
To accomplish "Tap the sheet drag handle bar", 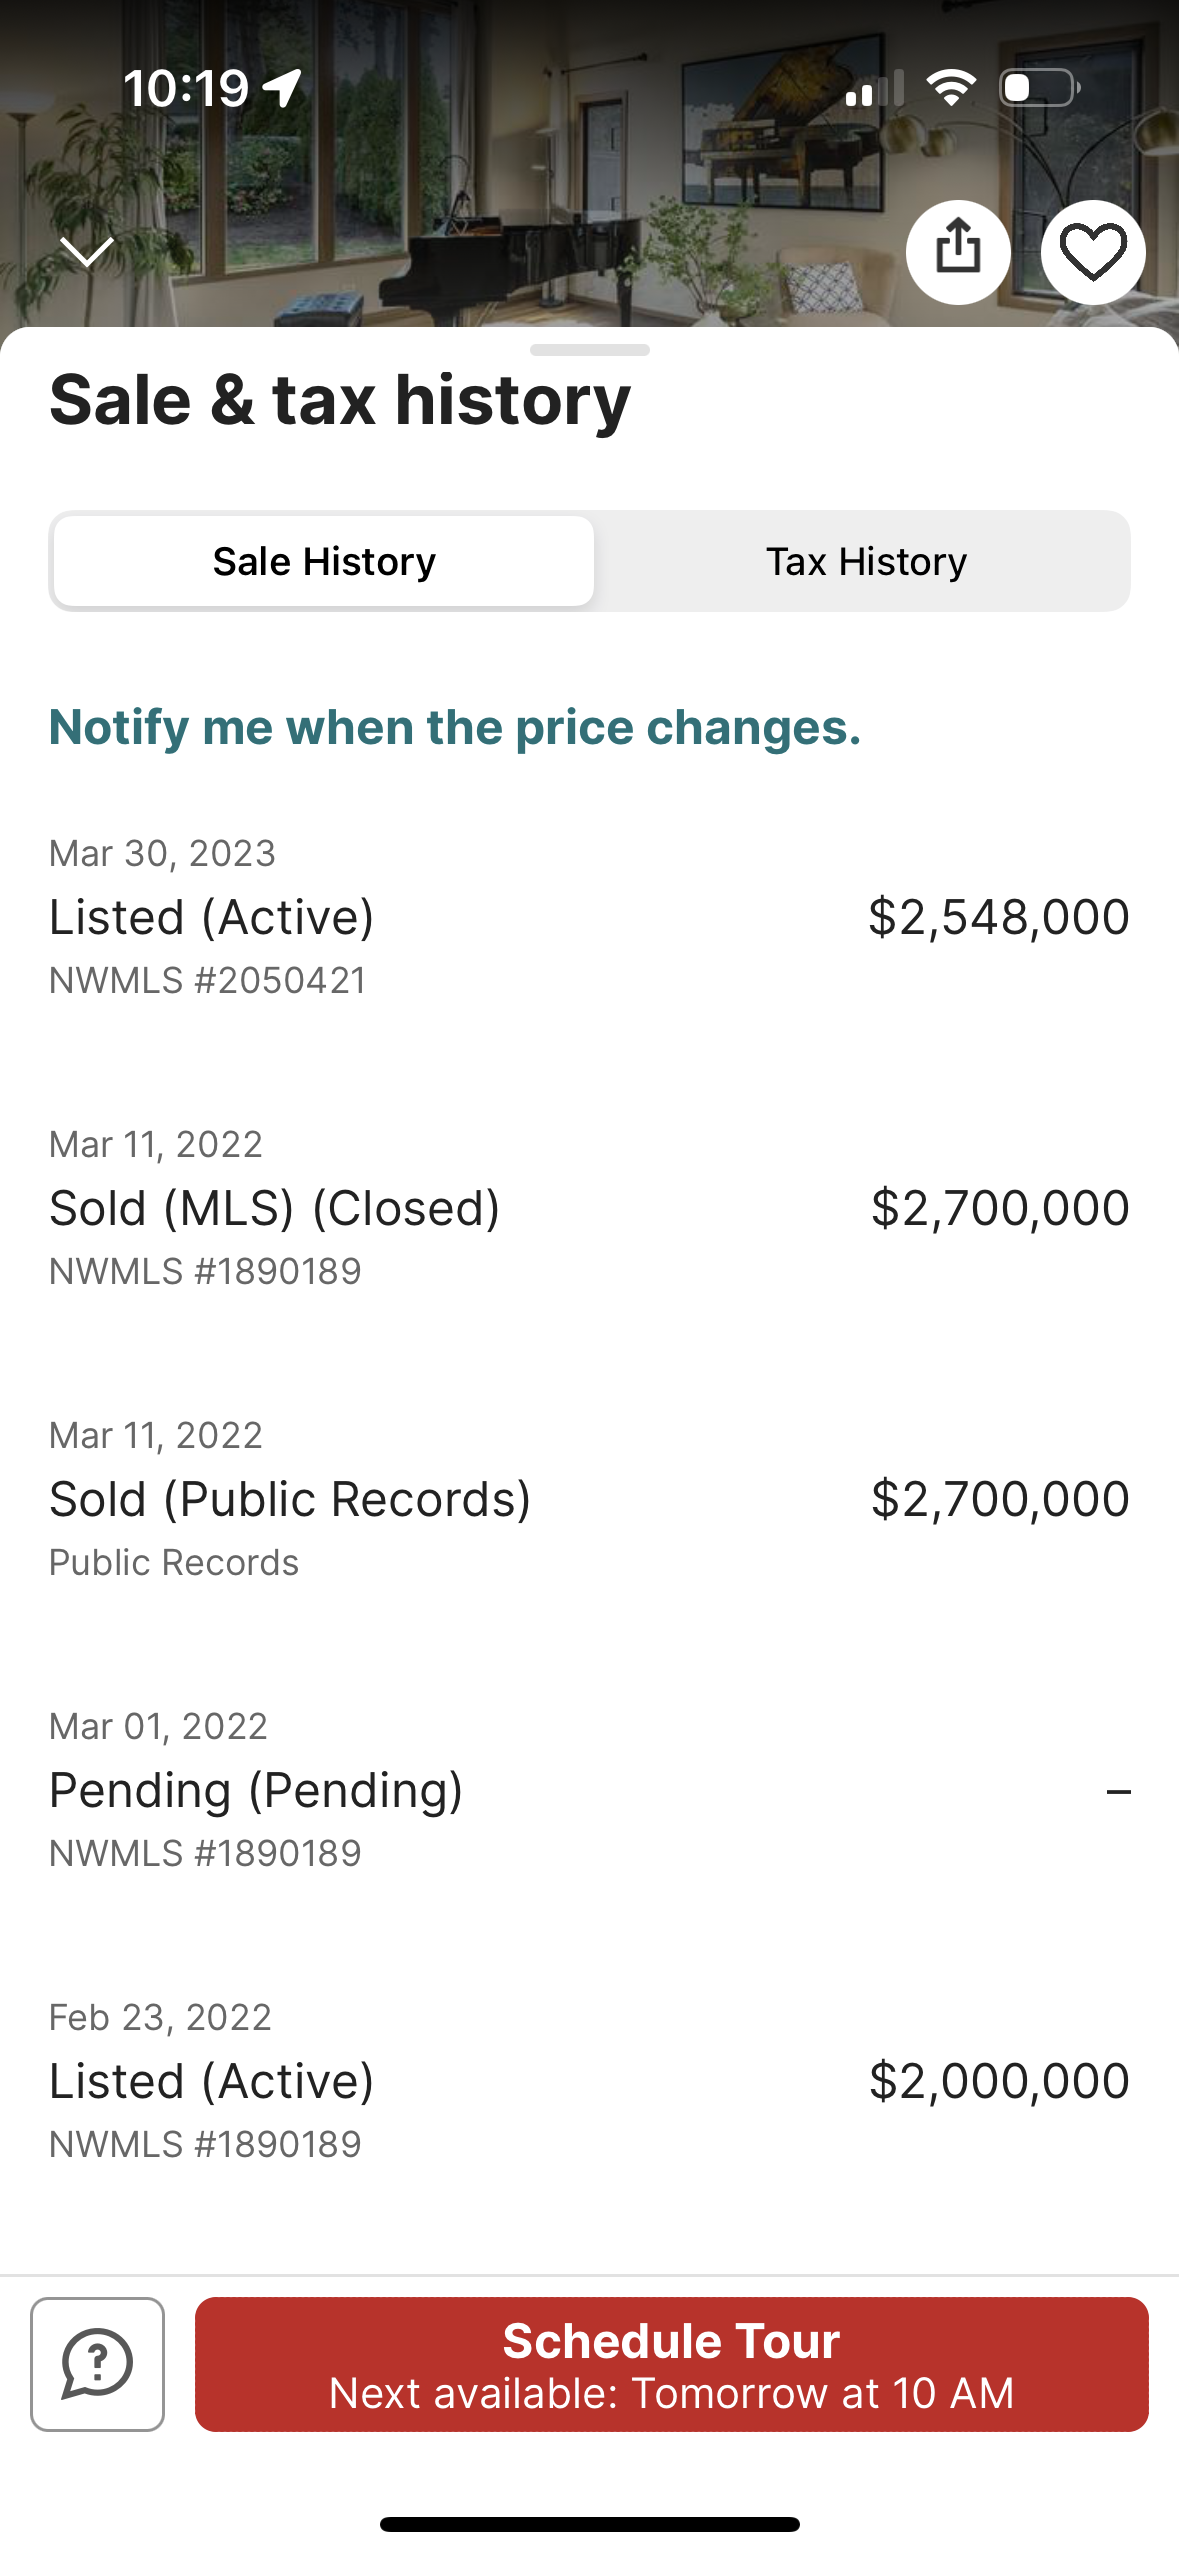I will point(590,350).
